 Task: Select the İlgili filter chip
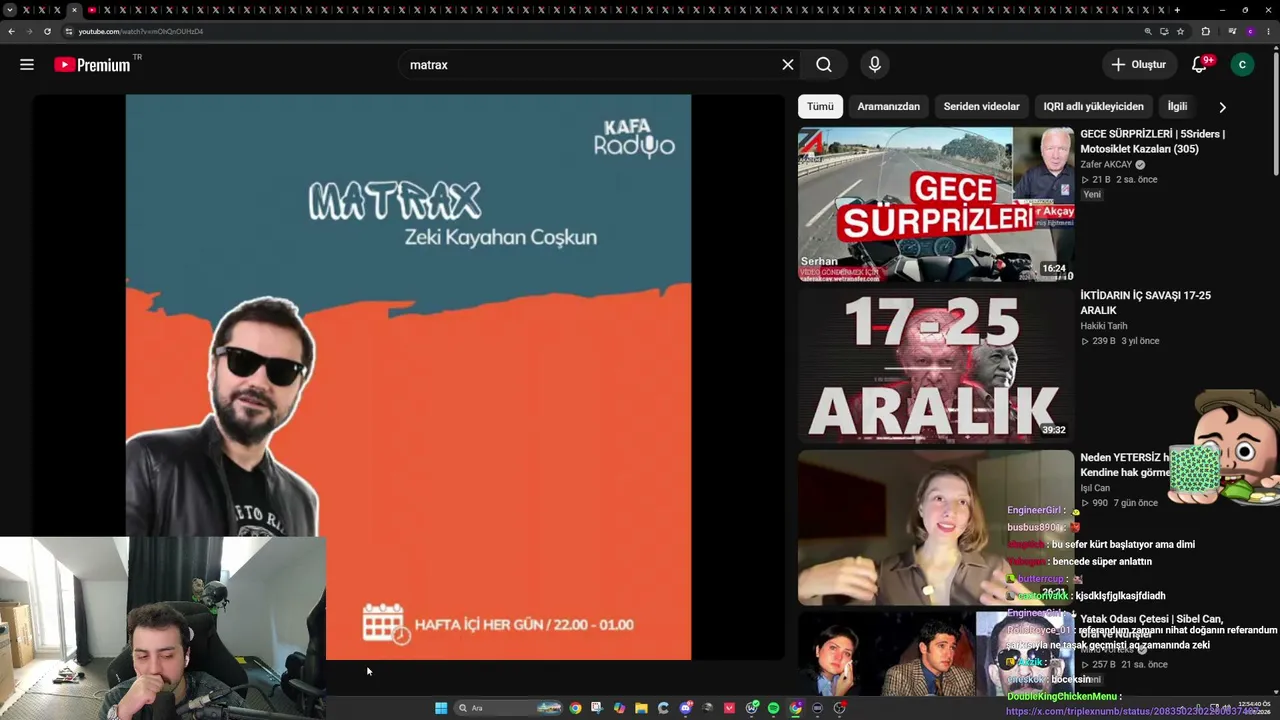[1177, 107]
